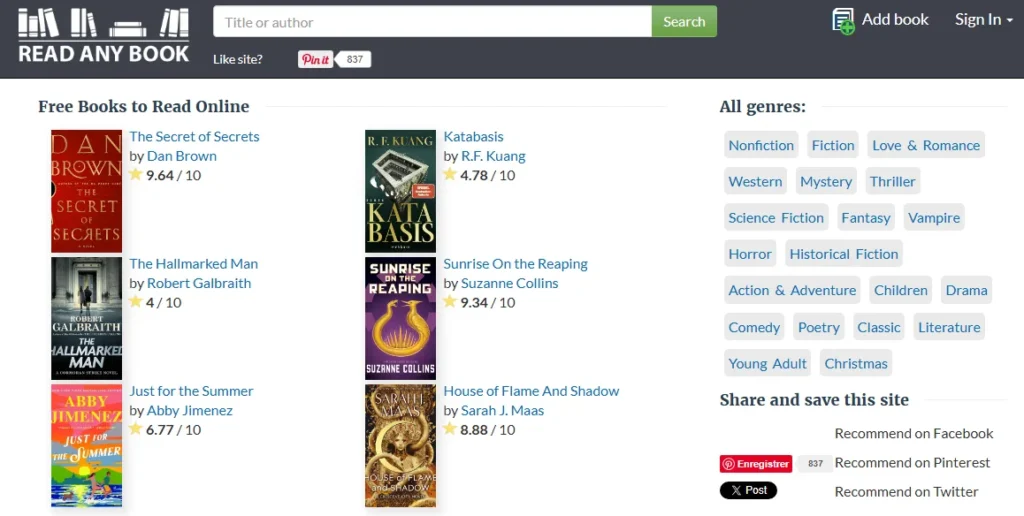
Task: Click the star next to 4 / 10
Action: [136, 302]
